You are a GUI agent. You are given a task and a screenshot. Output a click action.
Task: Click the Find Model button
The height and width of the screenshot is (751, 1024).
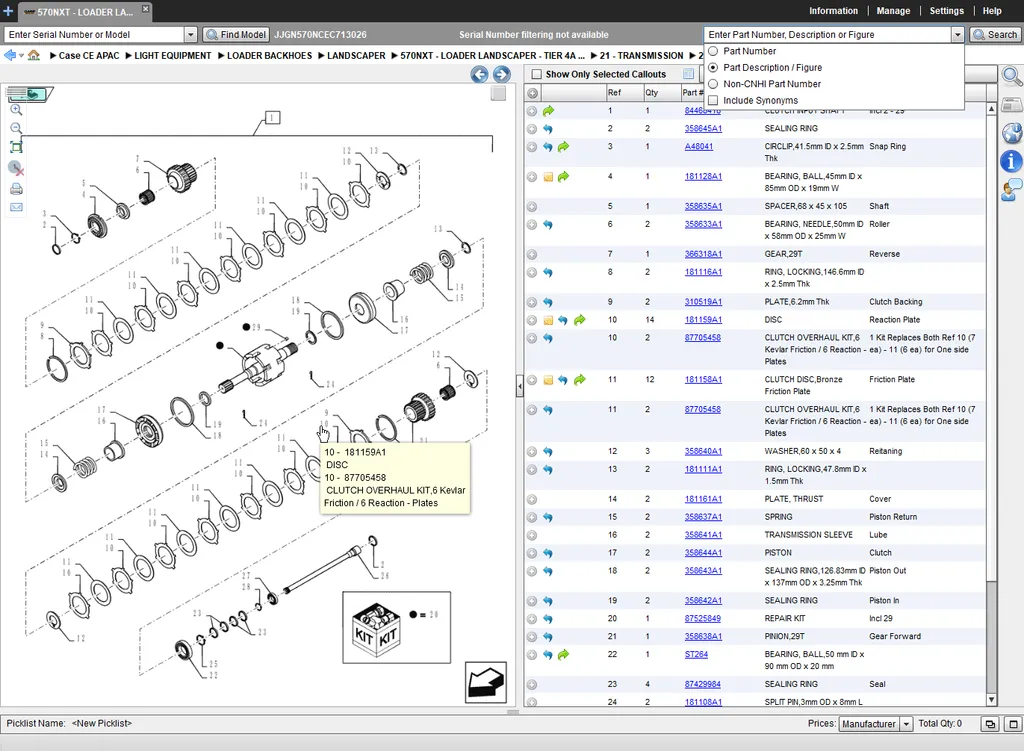point(236,35)
